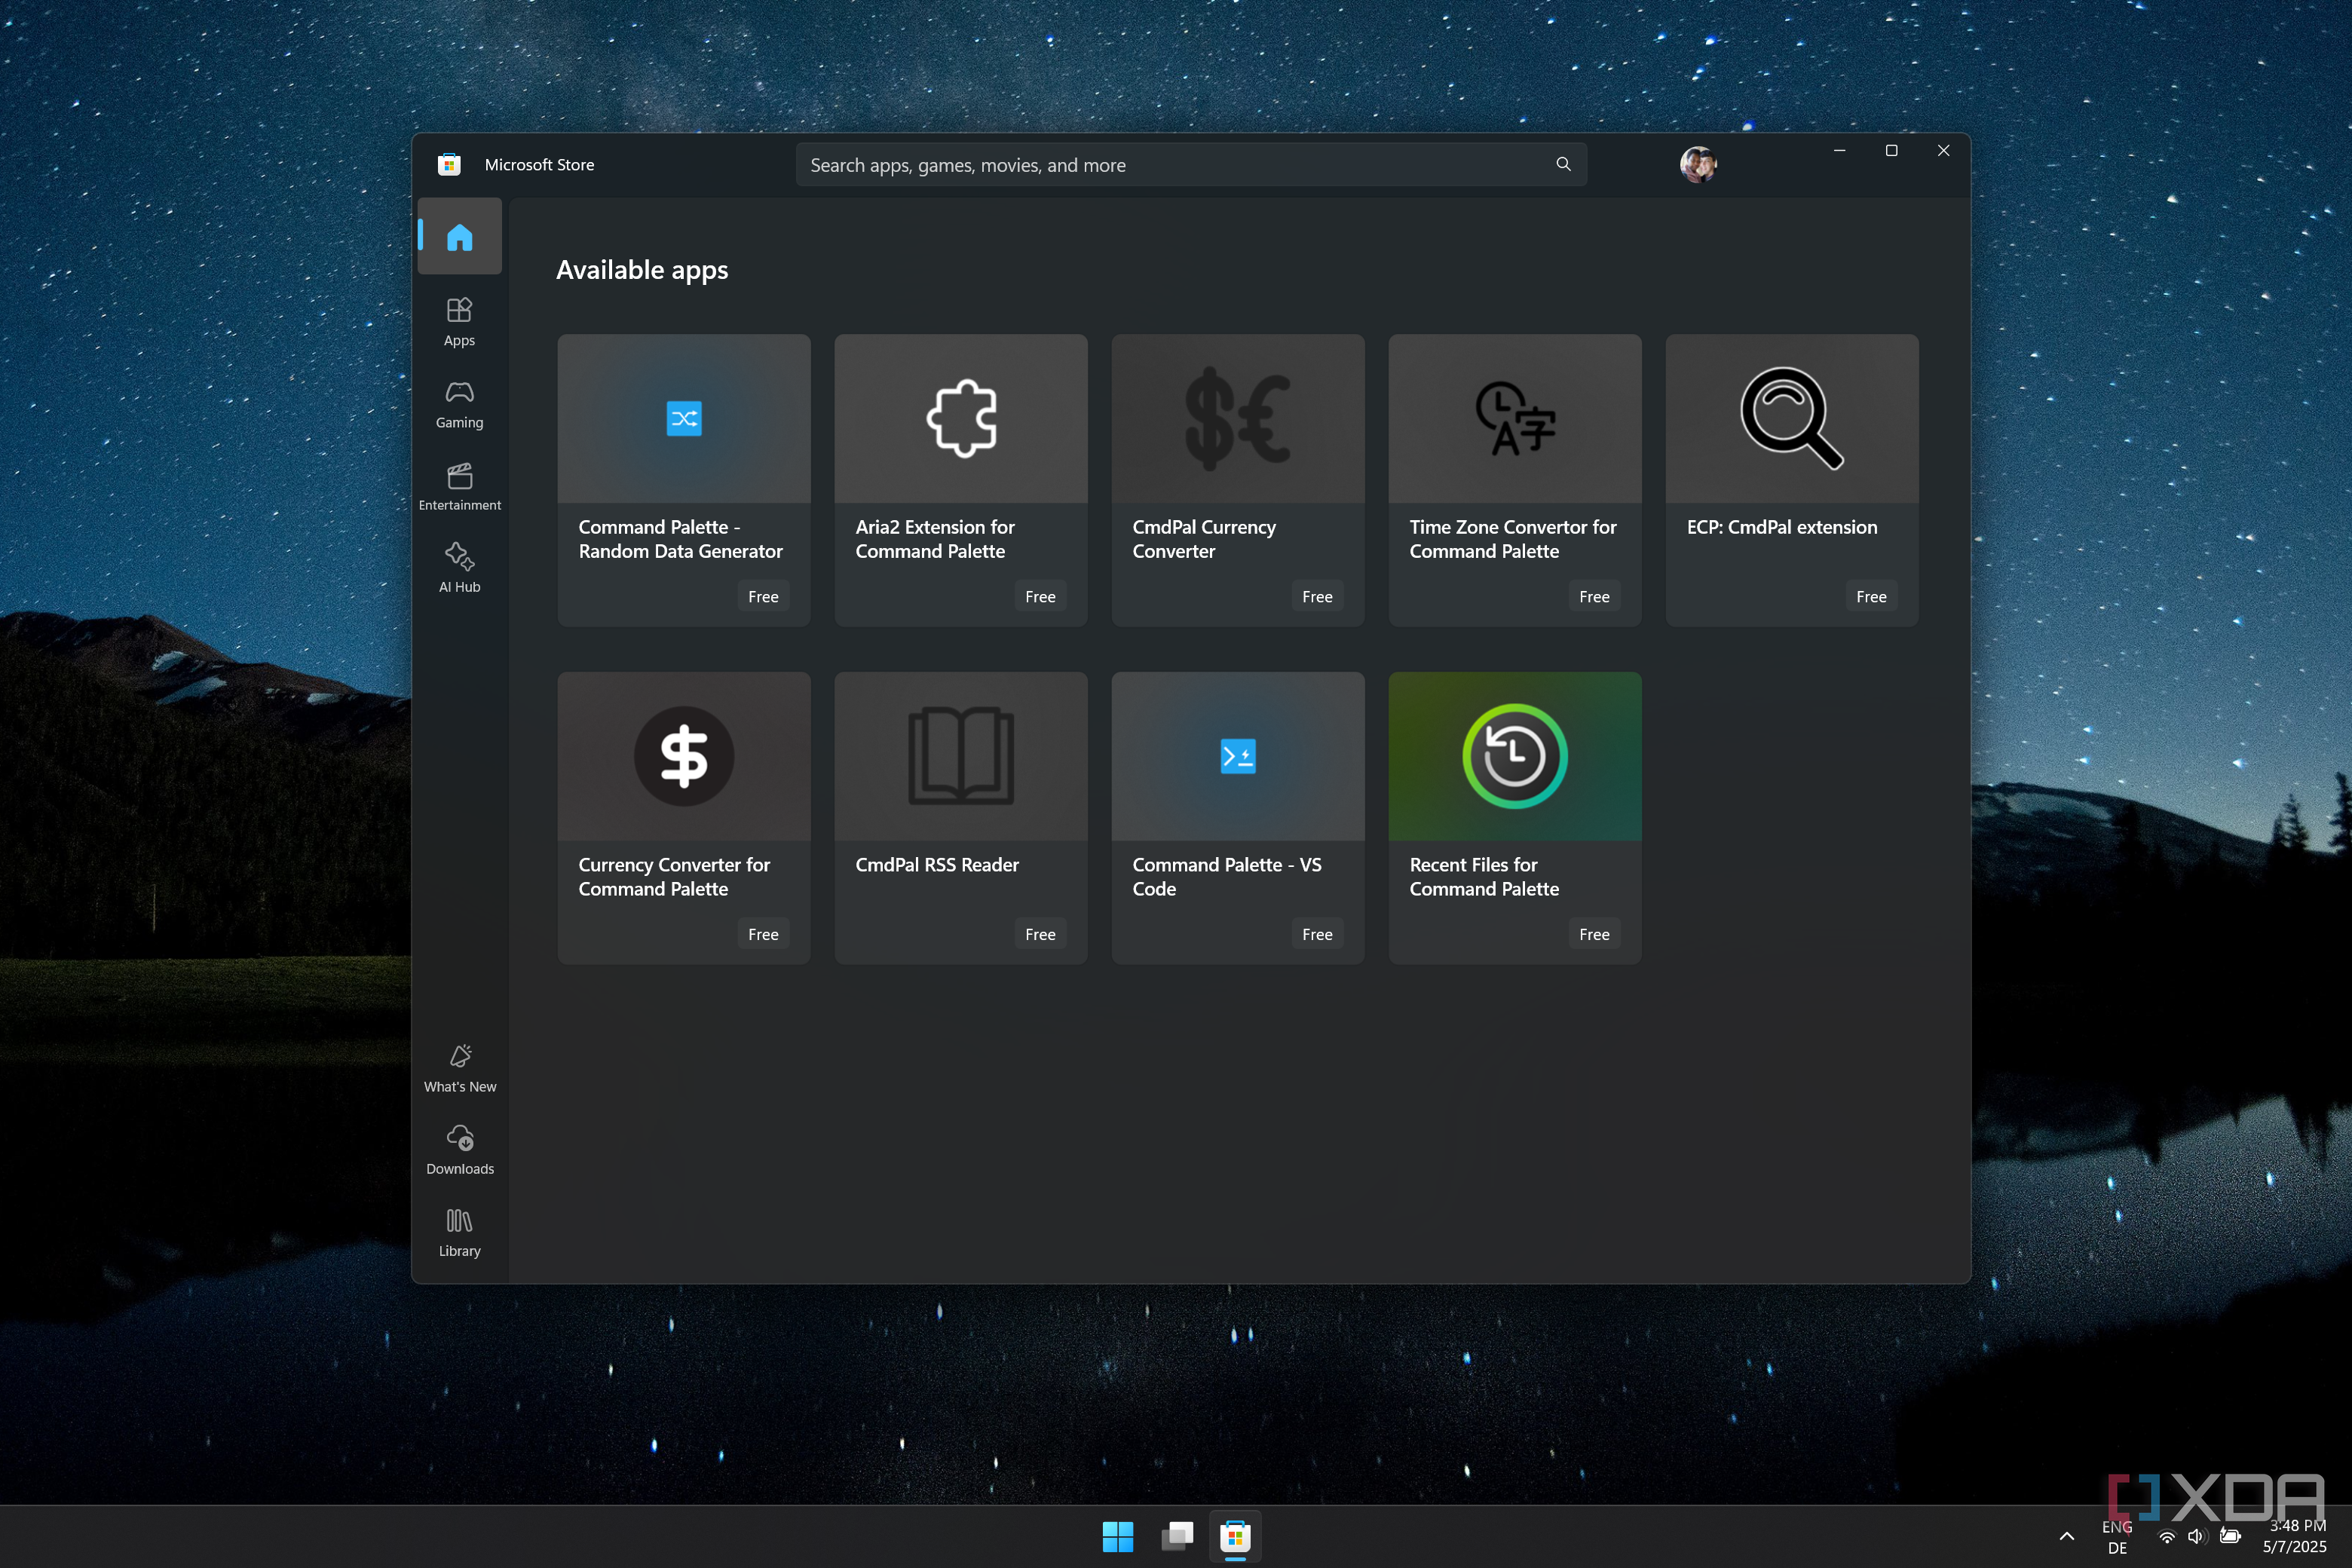This screenshot has height=1568, width=2352.
Task: Open the Windows Start menu
Action: point(1118,1536)
